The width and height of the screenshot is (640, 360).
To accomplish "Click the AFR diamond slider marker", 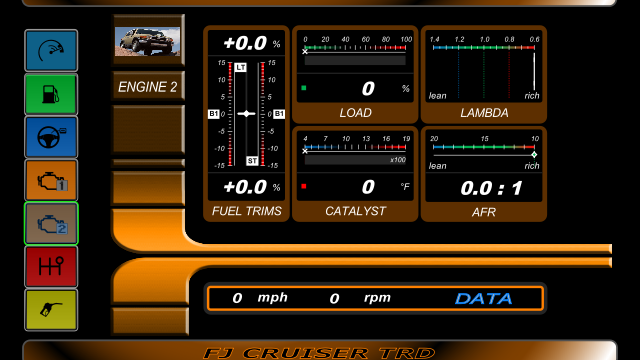I will pos(534,155).
